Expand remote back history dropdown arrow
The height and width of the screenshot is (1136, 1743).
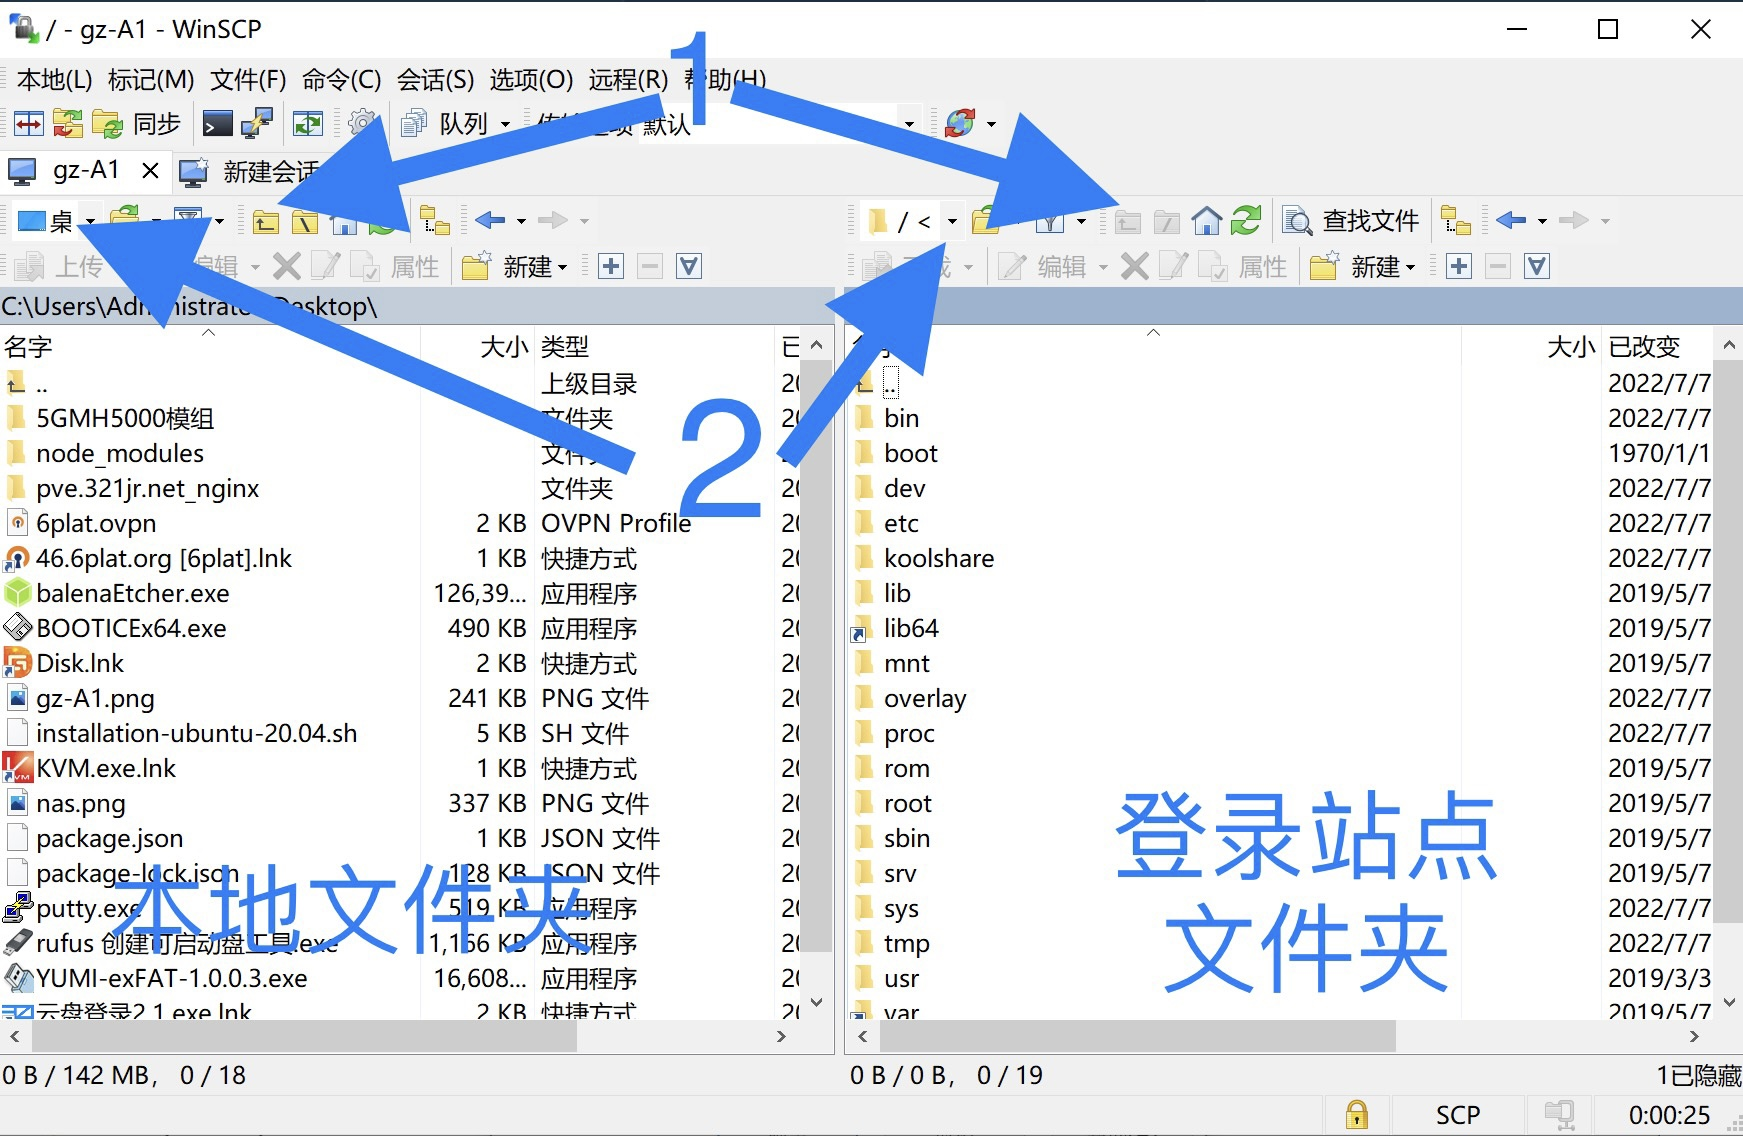click(x=1542, y=221)
